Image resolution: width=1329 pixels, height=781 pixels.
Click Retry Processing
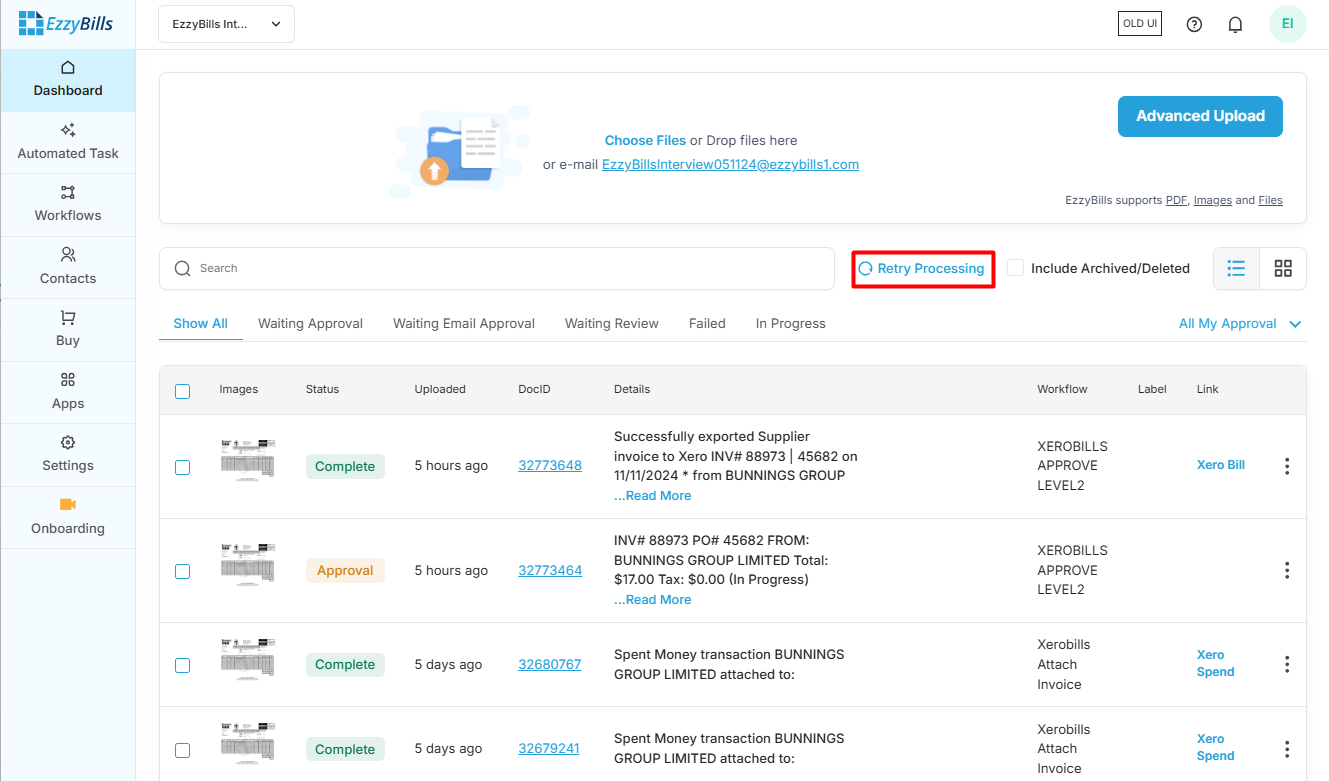click(x=922, y=268)
